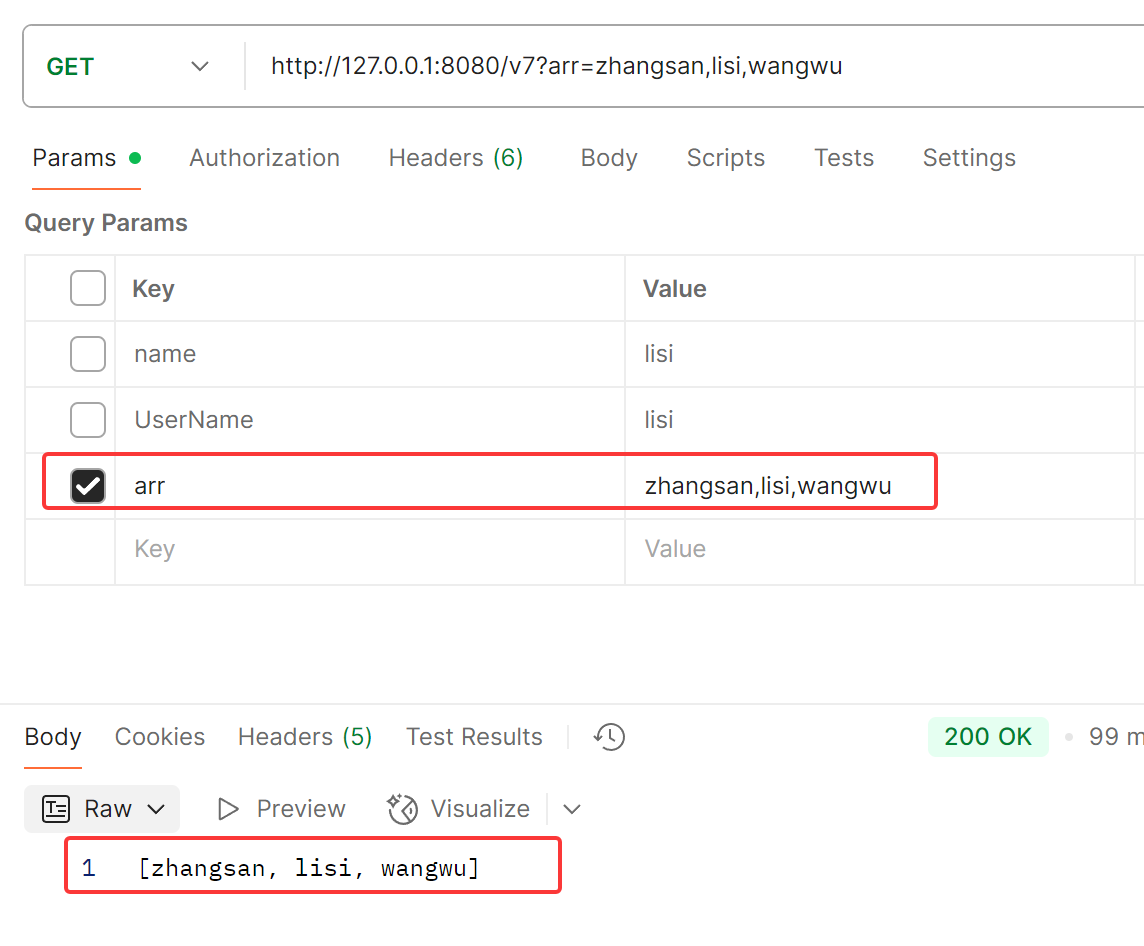Open the request Headers (6) tab
Image resolution: width=1144 pixels, height=946 pixels.
click(x=456, y=158)
